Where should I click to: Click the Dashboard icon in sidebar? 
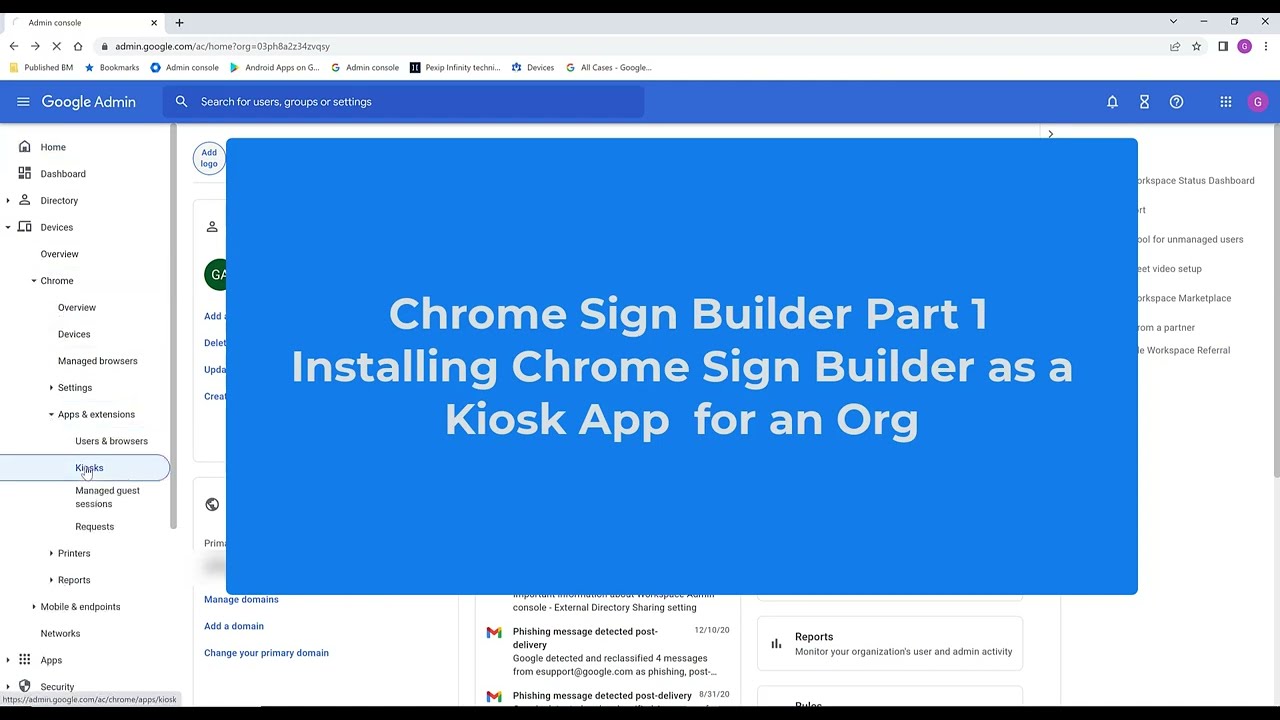(24, 173)
